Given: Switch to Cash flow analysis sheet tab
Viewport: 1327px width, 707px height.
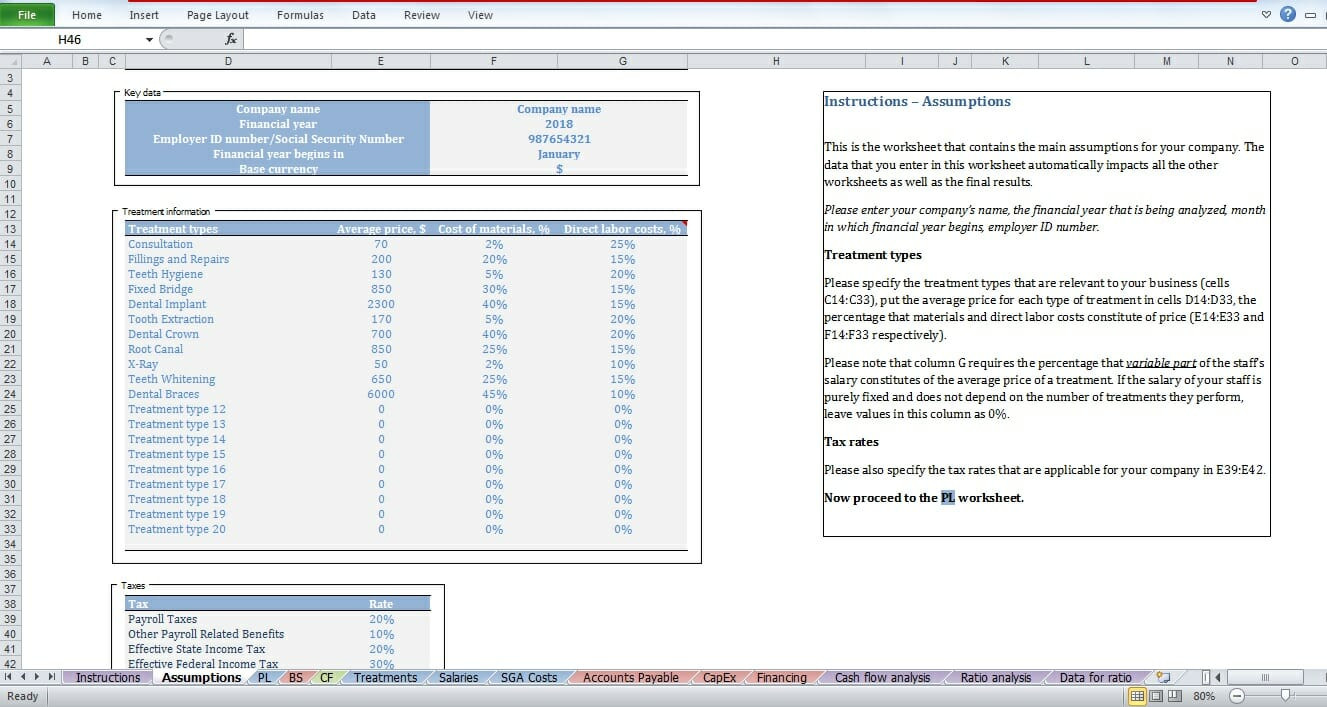Looking at the screenshot, I should [x=882, y=677].
